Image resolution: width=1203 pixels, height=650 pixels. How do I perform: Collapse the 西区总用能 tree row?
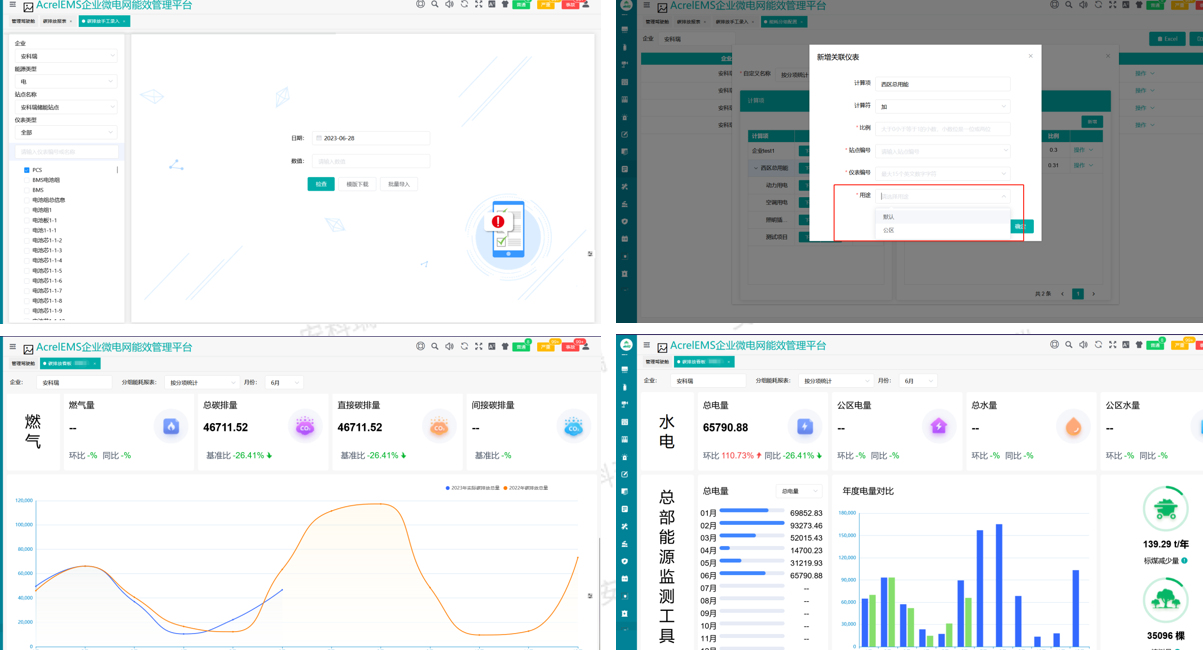[756, 168]
